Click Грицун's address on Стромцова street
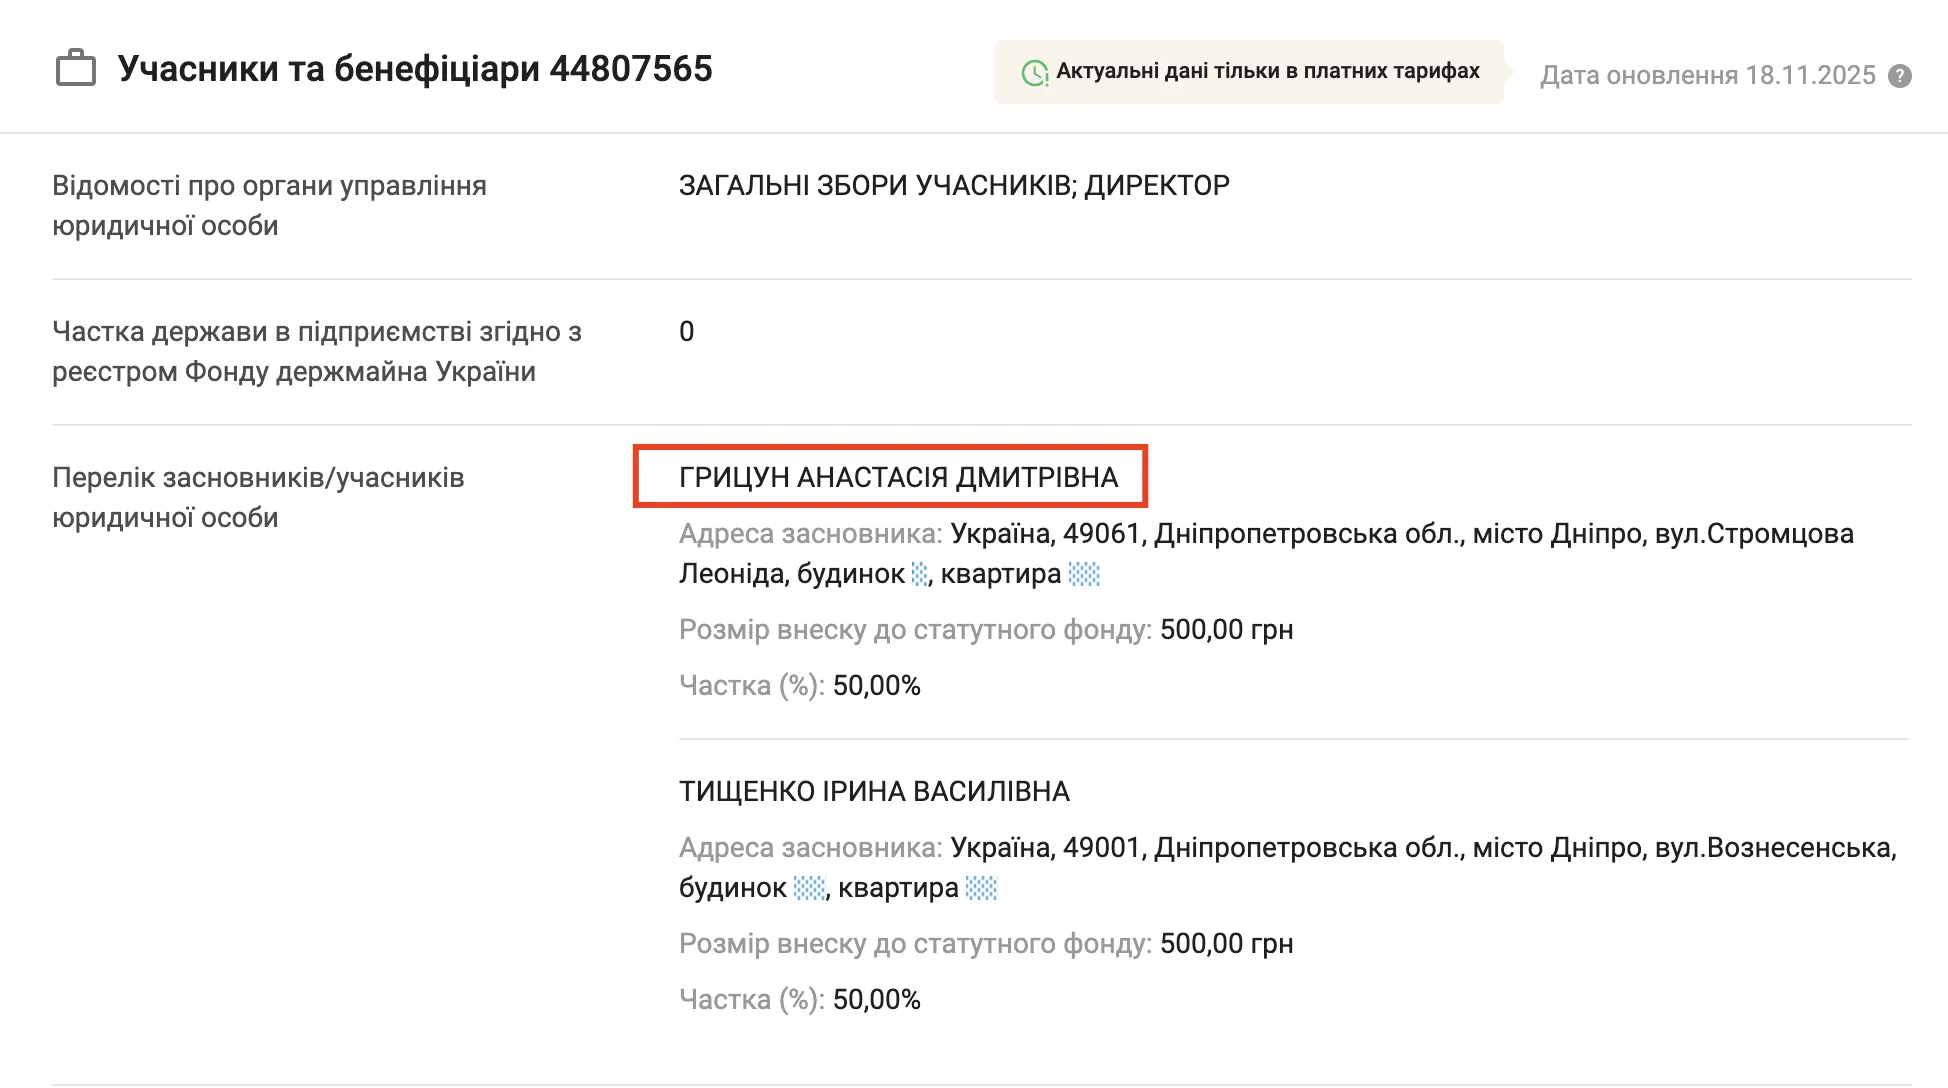Screen dimensions: 1948x1088 click(x=1400, y=534)
